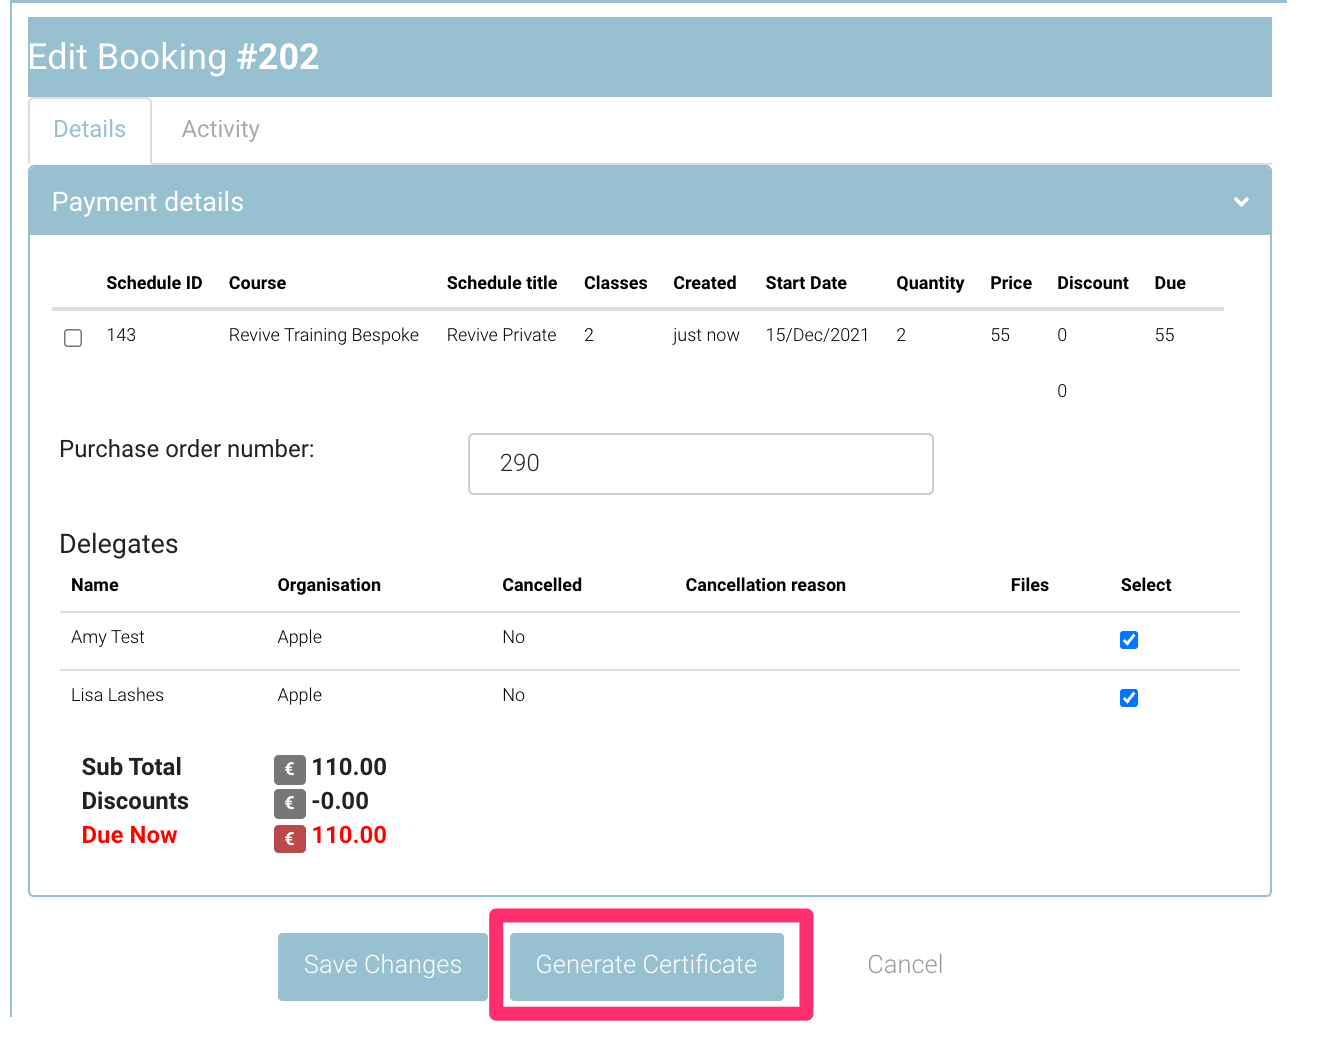
Task: Click the Amy Test delegate name
Action: coord(108,637)
